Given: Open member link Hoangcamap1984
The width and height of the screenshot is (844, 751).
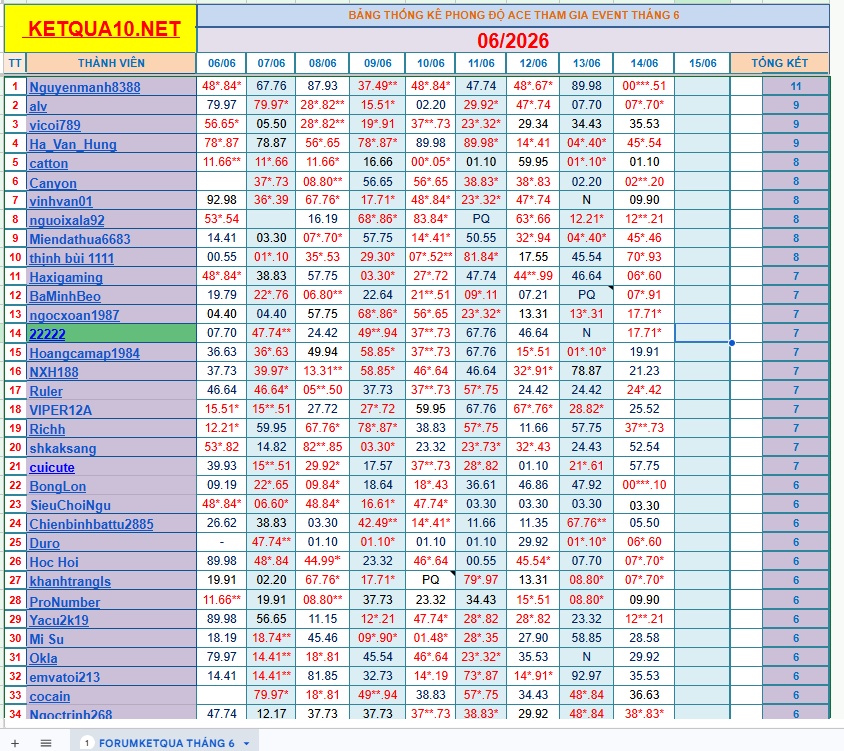Looking at the screenshot, I should (x=84, y=353).
